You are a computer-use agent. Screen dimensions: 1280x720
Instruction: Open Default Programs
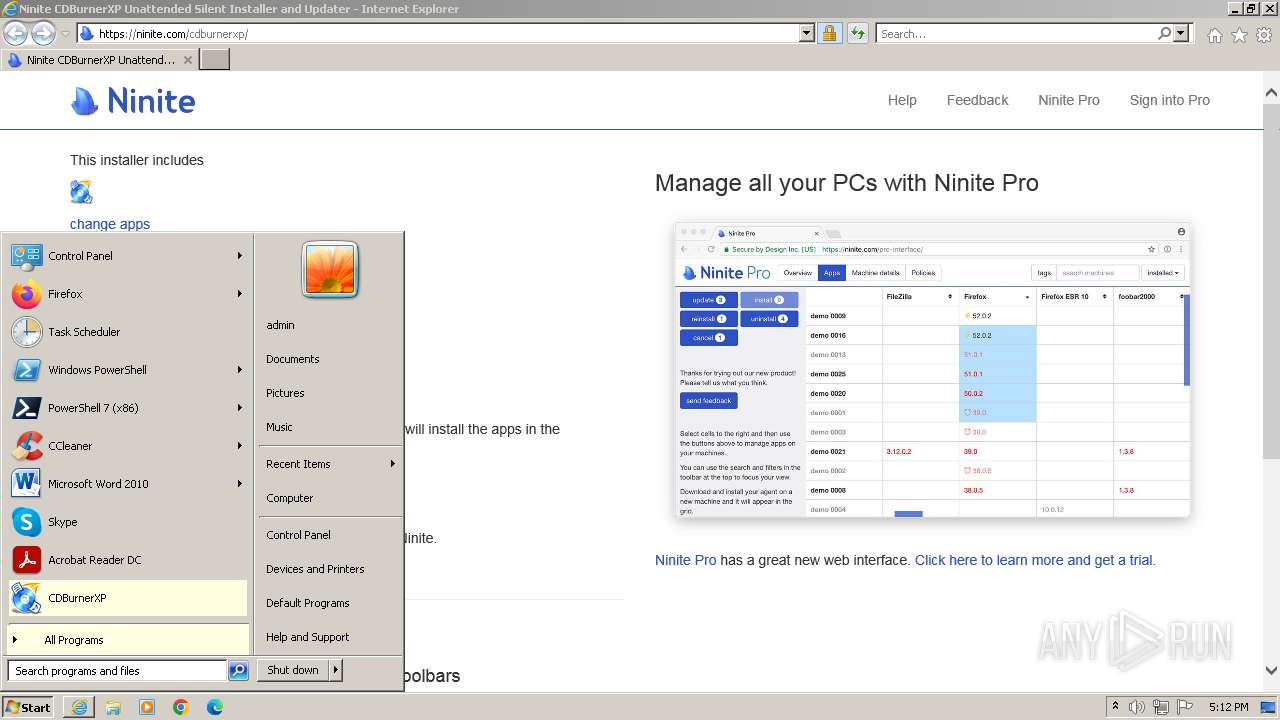[308, 603]
